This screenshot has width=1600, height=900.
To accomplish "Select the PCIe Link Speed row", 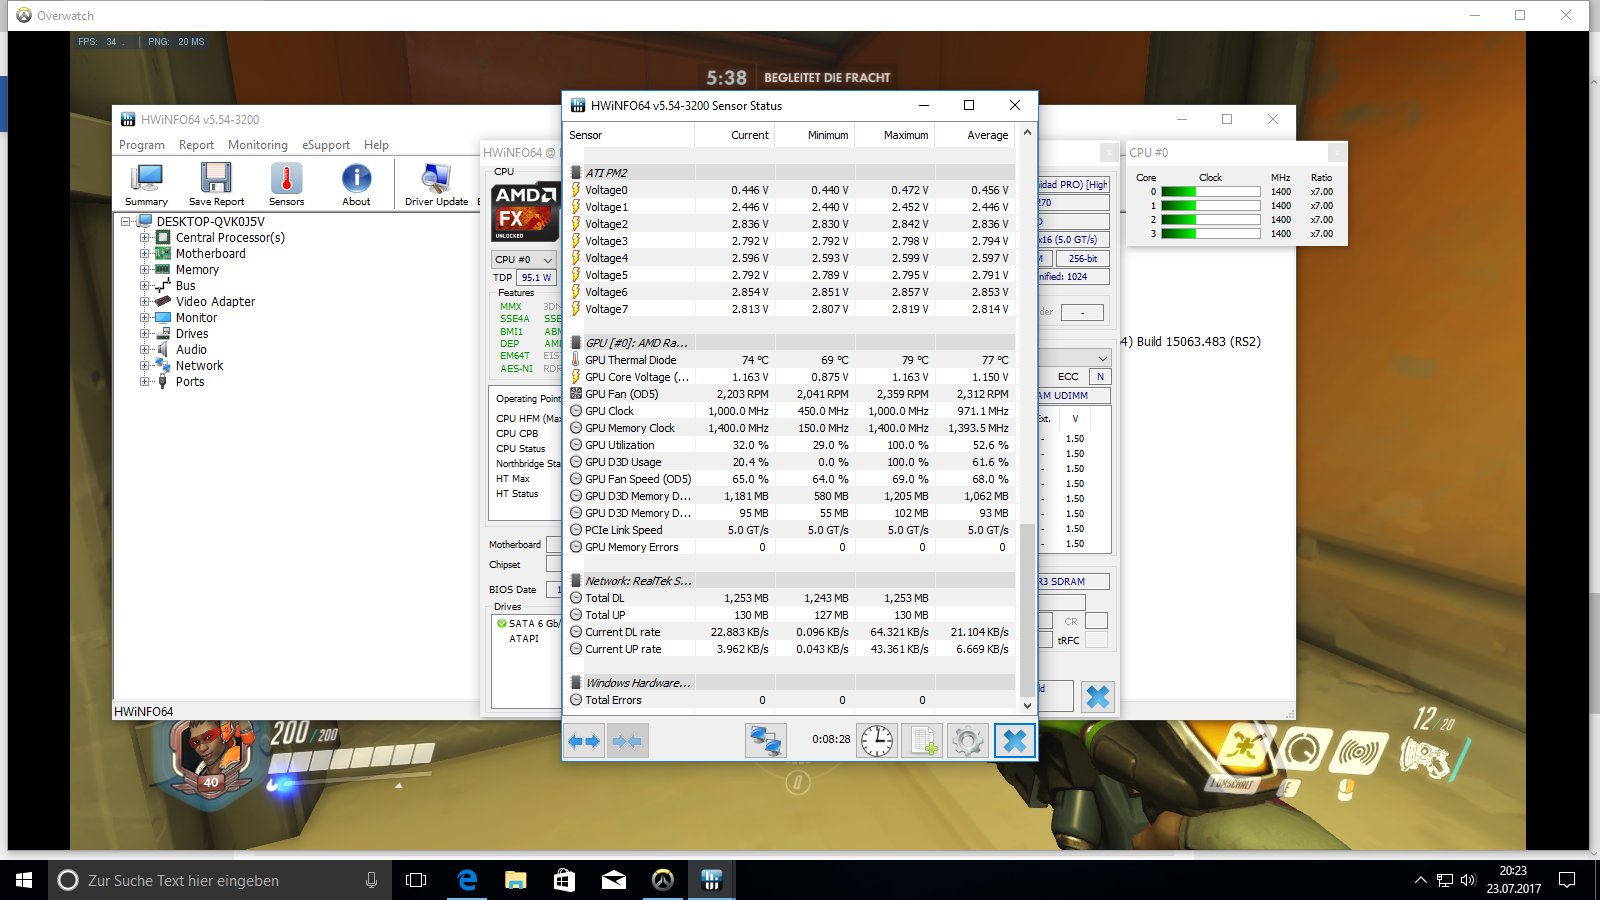I will (790, 530).
